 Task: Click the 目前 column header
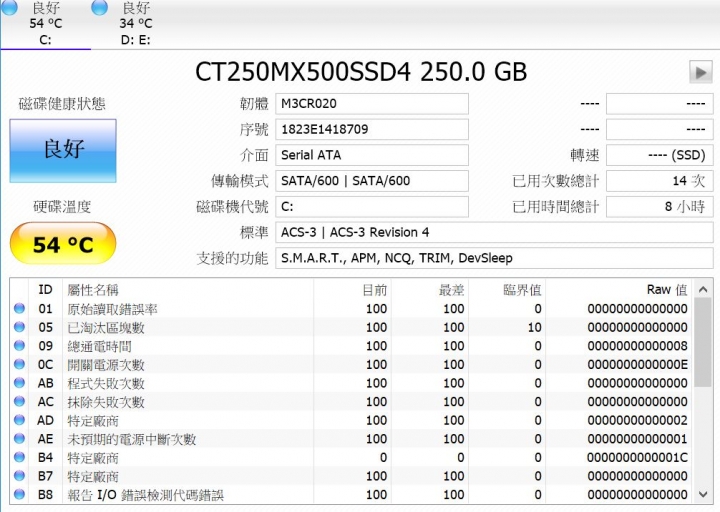click(353, 290)
